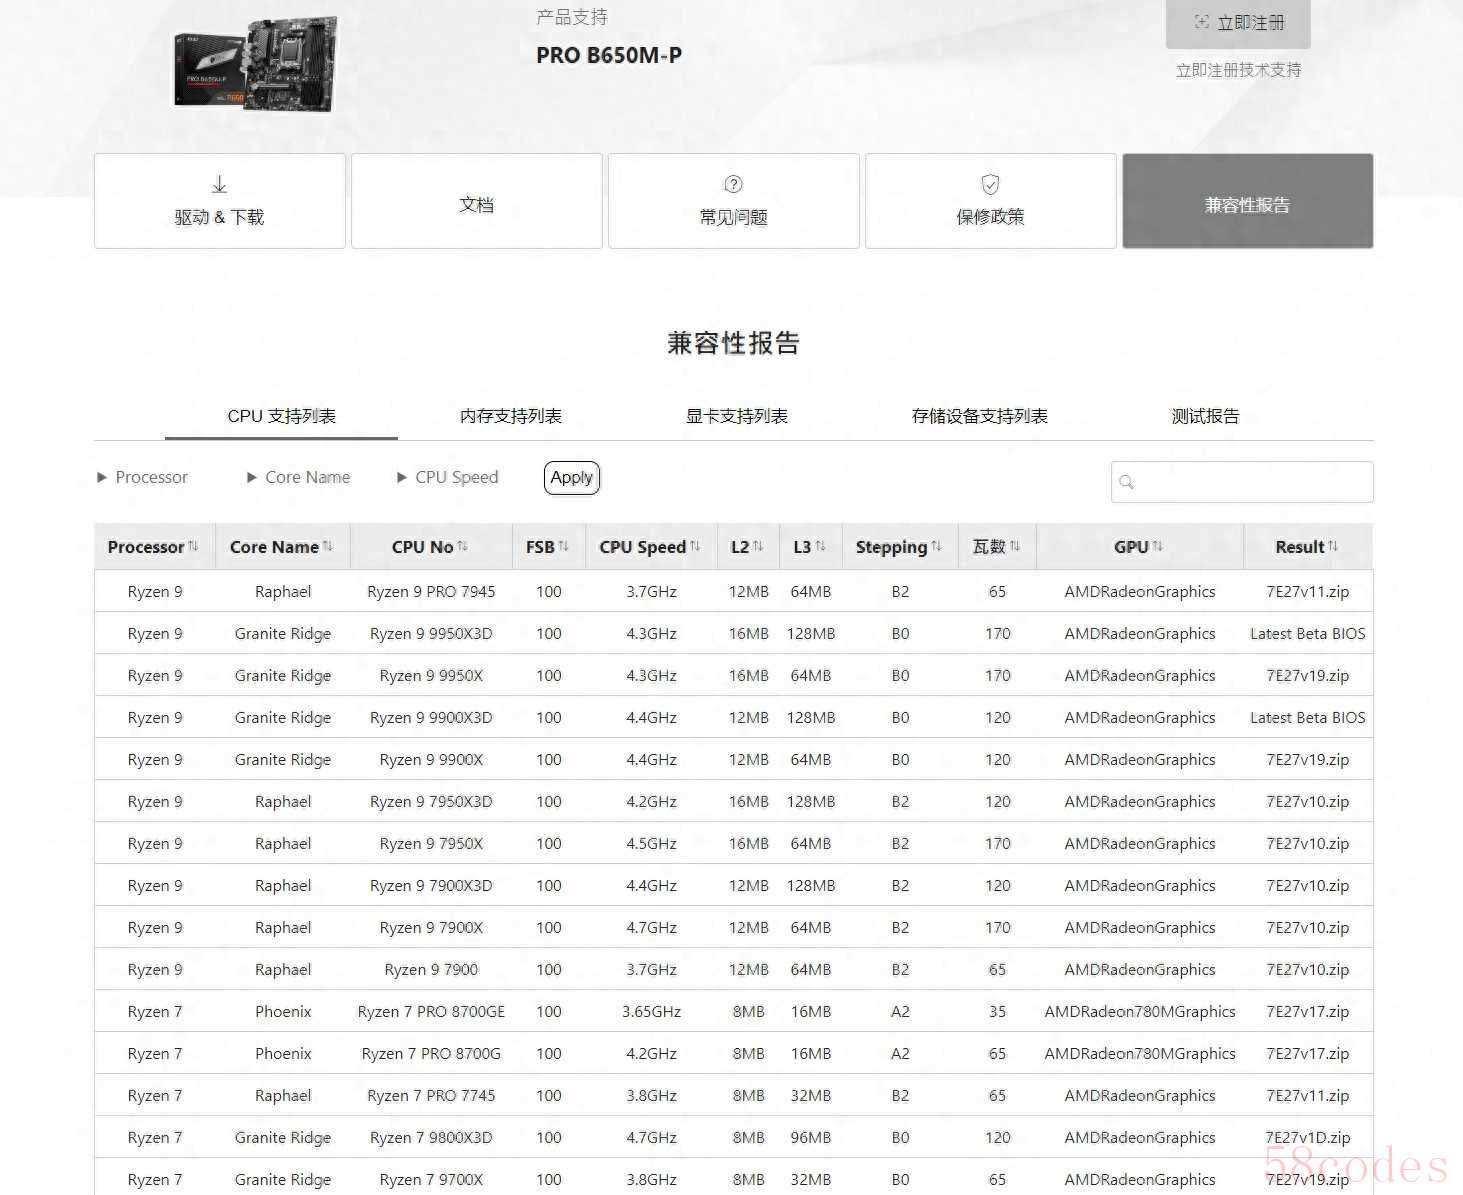Select the Ryzen 9 PRO 7945 cell

point(431,591)
